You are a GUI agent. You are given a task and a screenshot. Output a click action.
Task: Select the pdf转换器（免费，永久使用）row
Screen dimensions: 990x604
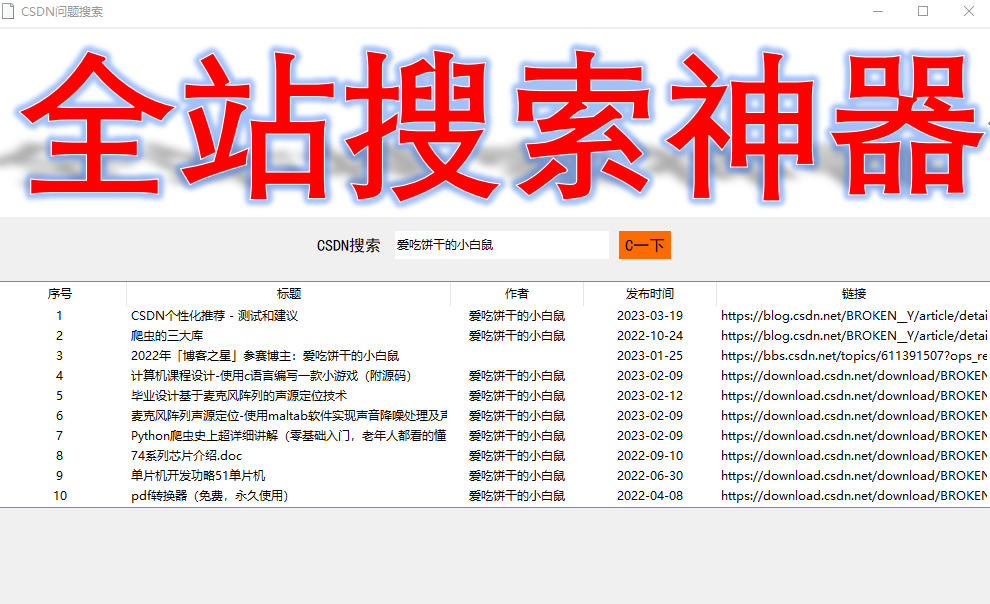click(495, 495)
